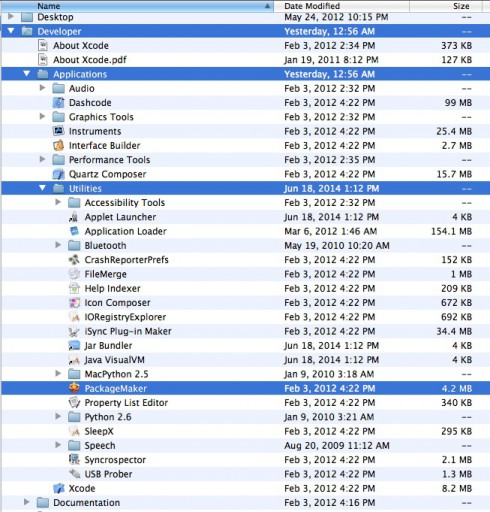Select the Application Loader icon
The width and height of the screenshot is (490, 512).
(74, 231)
